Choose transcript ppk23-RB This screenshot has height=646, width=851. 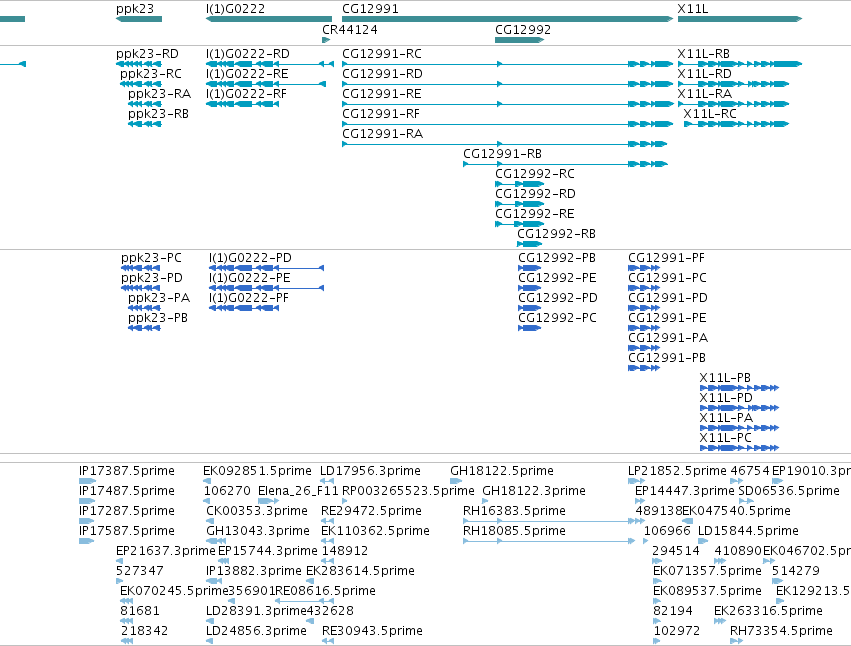pos(145,124)
